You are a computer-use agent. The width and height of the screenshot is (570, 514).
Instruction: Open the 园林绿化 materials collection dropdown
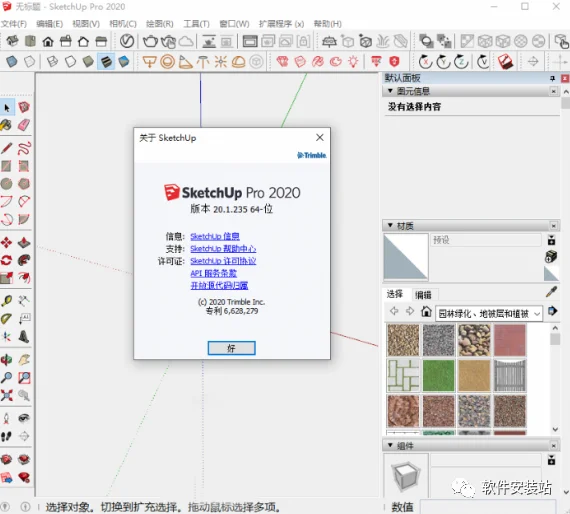(489, 313)
